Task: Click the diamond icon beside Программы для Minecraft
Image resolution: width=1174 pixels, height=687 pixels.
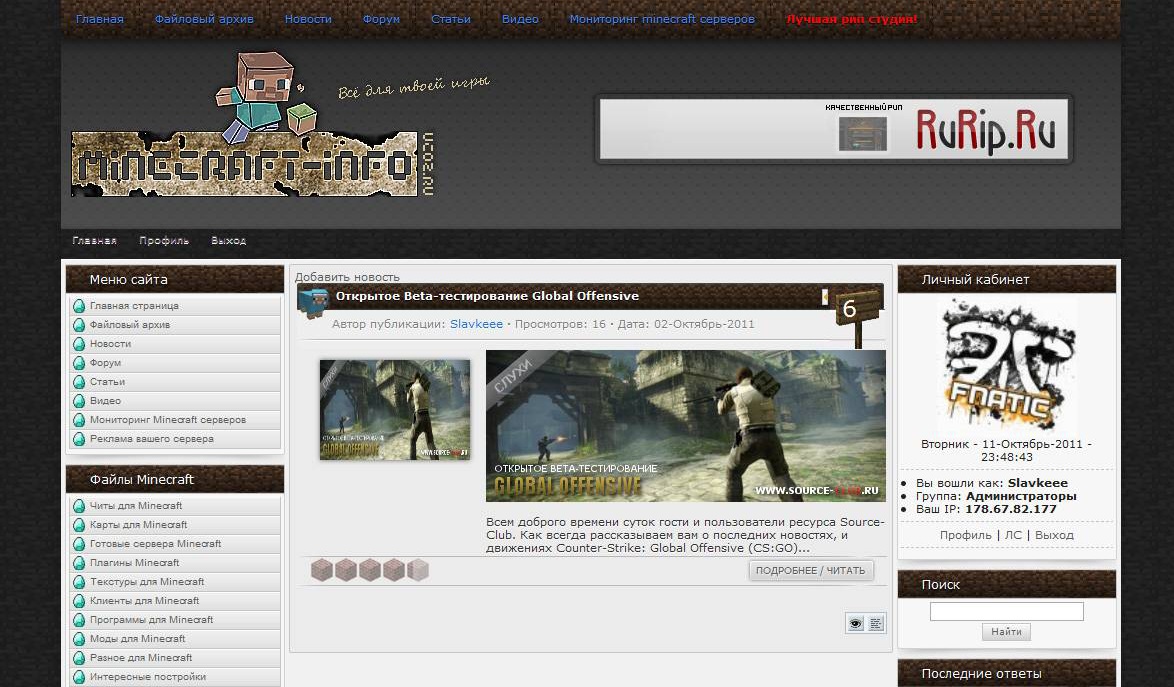Action: (x=79, y=620)
